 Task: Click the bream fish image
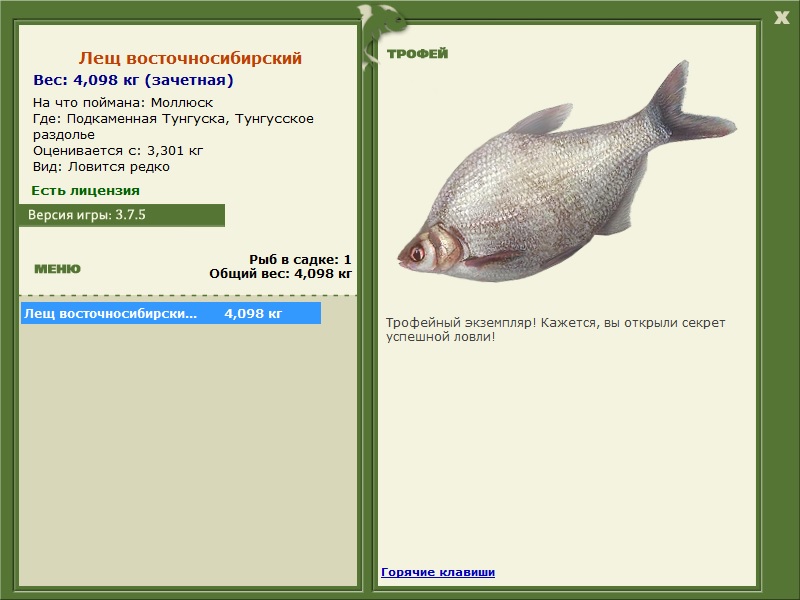[566, 173]
